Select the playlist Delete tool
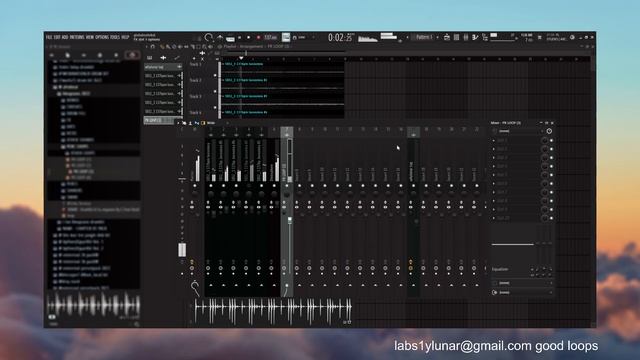This screenshot has height=360, width=640. pos(173,47)
